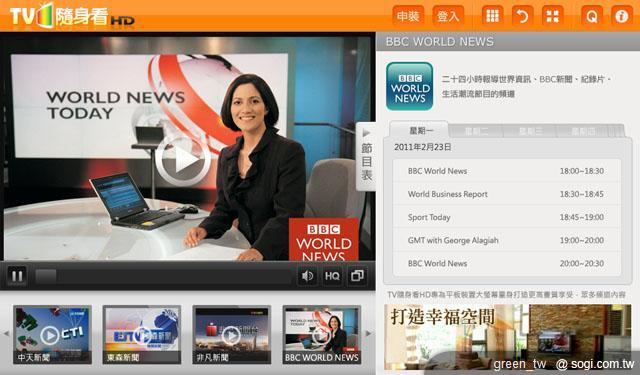Viewport: 640px width, 375px height.
Task: Collapse the 節目表 program schedule panel
Action: click(x=366, y=156)
